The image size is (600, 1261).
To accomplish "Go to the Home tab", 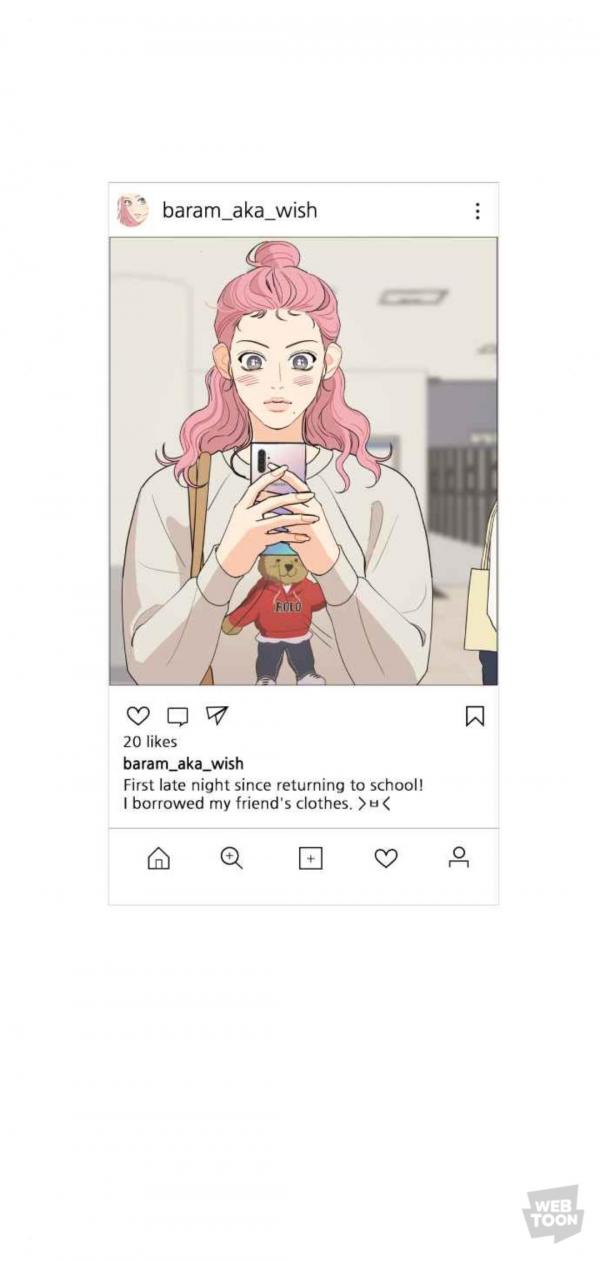I will click(159, 859).
